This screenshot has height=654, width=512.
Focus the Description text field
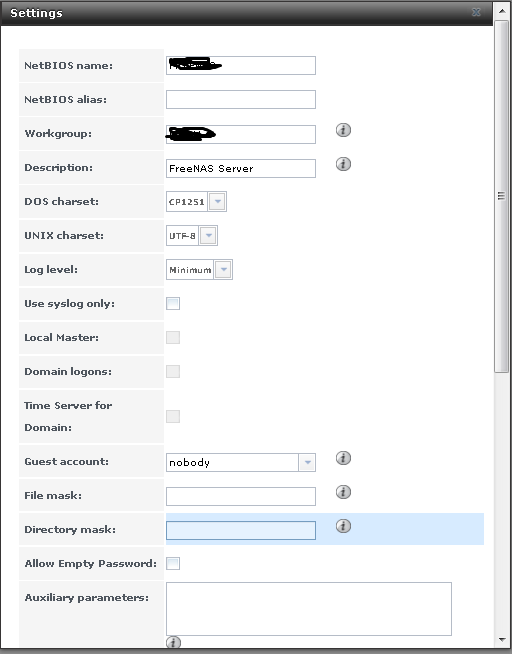[241, 169]
